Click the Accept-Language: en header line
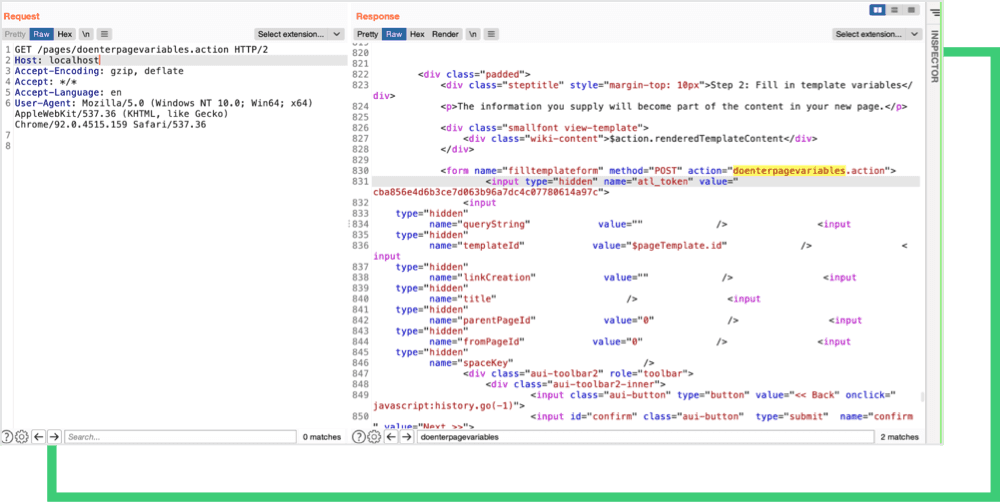The height and width of the screenshot is (502, 1000). coord(68,92)
